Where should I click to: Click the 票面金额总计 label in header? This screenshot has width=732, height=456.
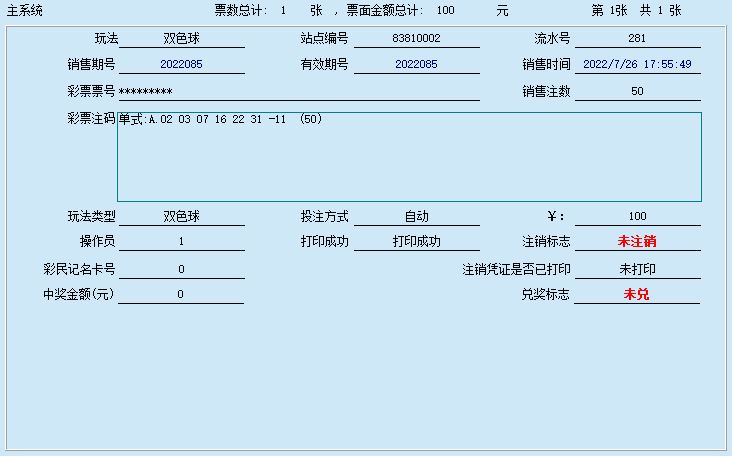click(385, 10)
